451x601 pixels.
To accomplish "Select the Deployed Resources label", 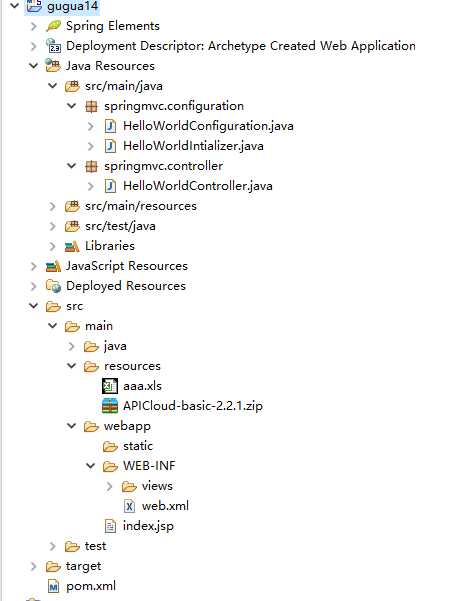I will tap(126, 286).
